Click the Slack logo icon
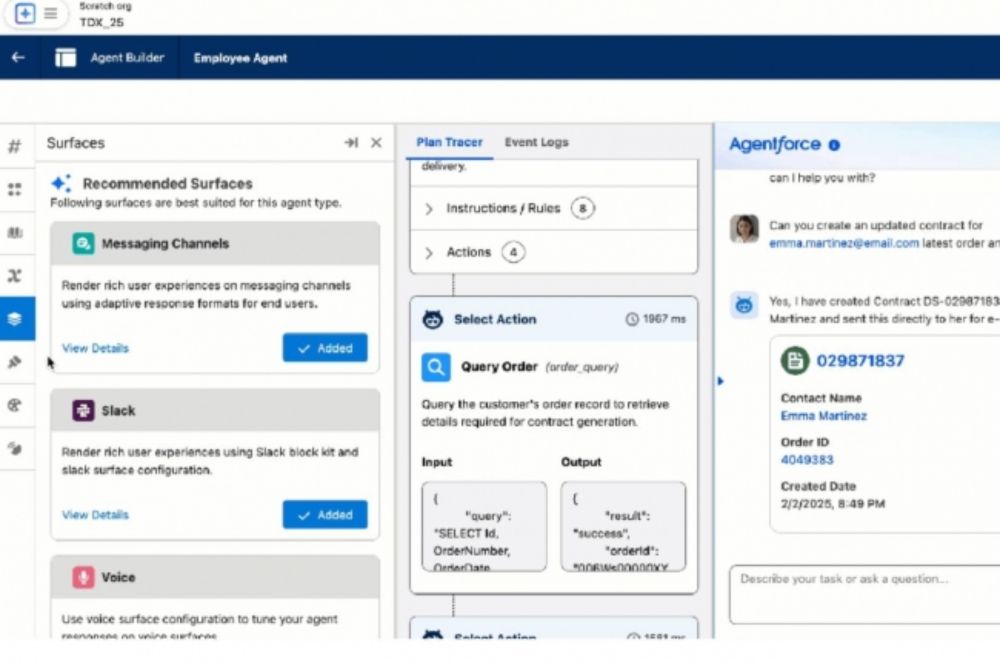 click(x=83, y=410)
